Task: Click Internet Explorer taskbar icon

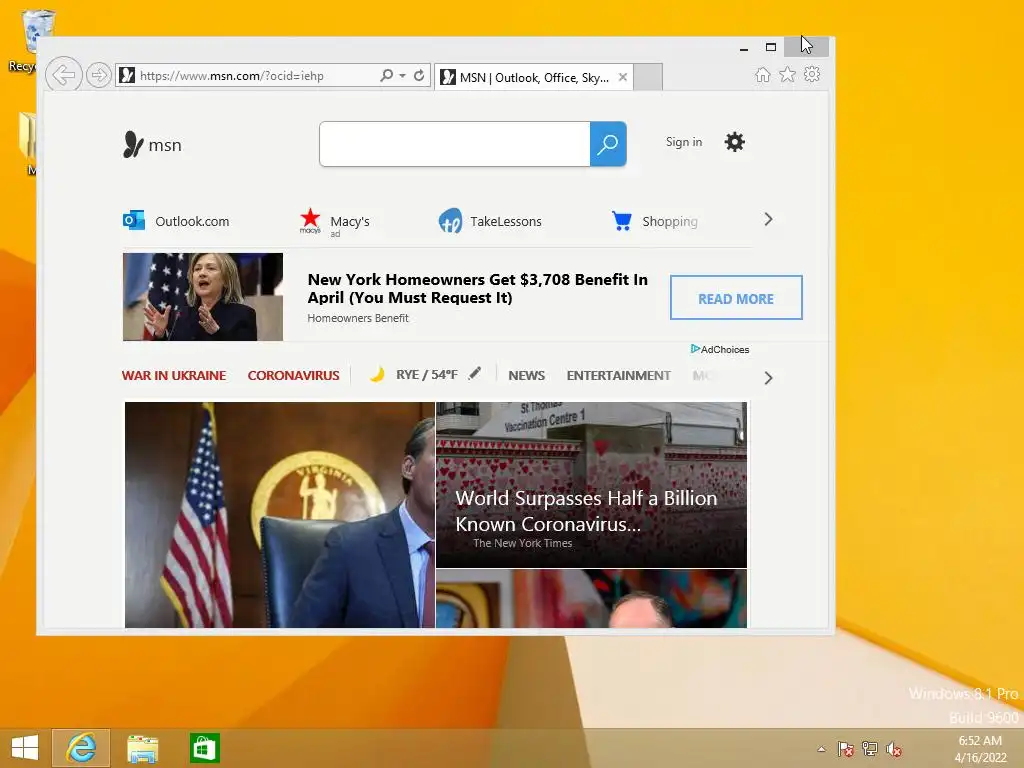Action: pyautogui.click(x=81, y=748)
